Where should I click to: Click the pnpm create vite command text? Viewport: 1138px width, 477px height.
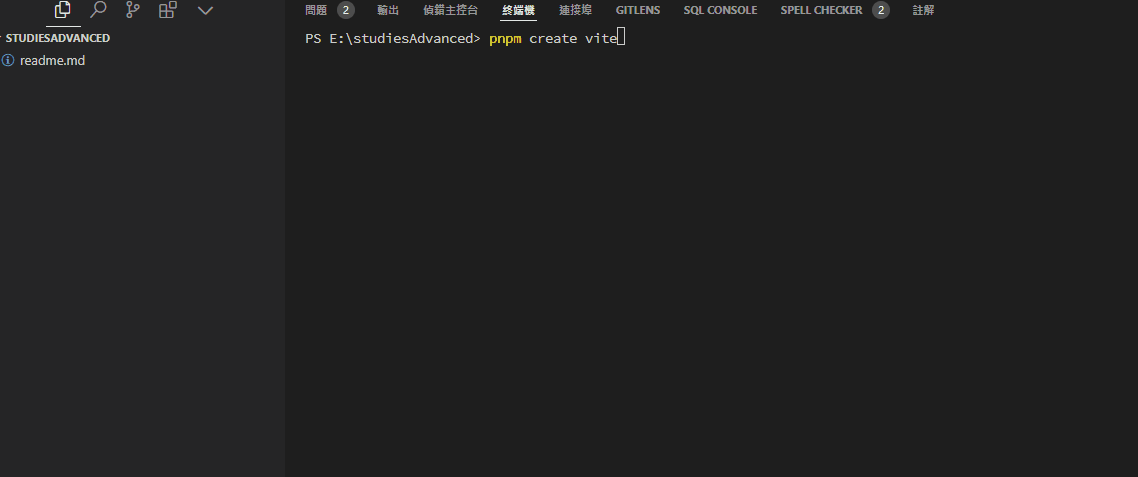tap(552, 39)
